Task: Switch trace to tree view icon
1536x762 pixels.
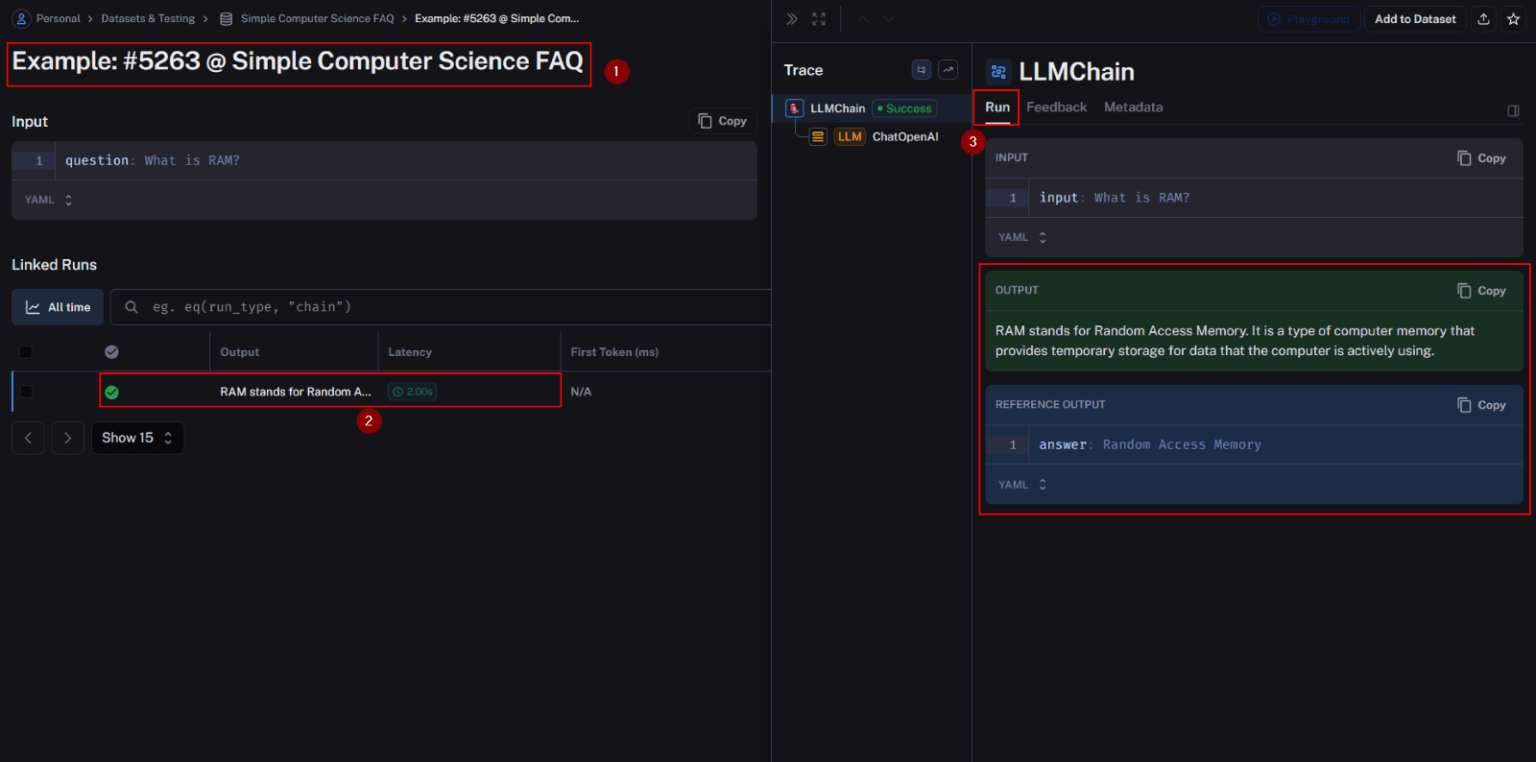Action: point(921,70)
